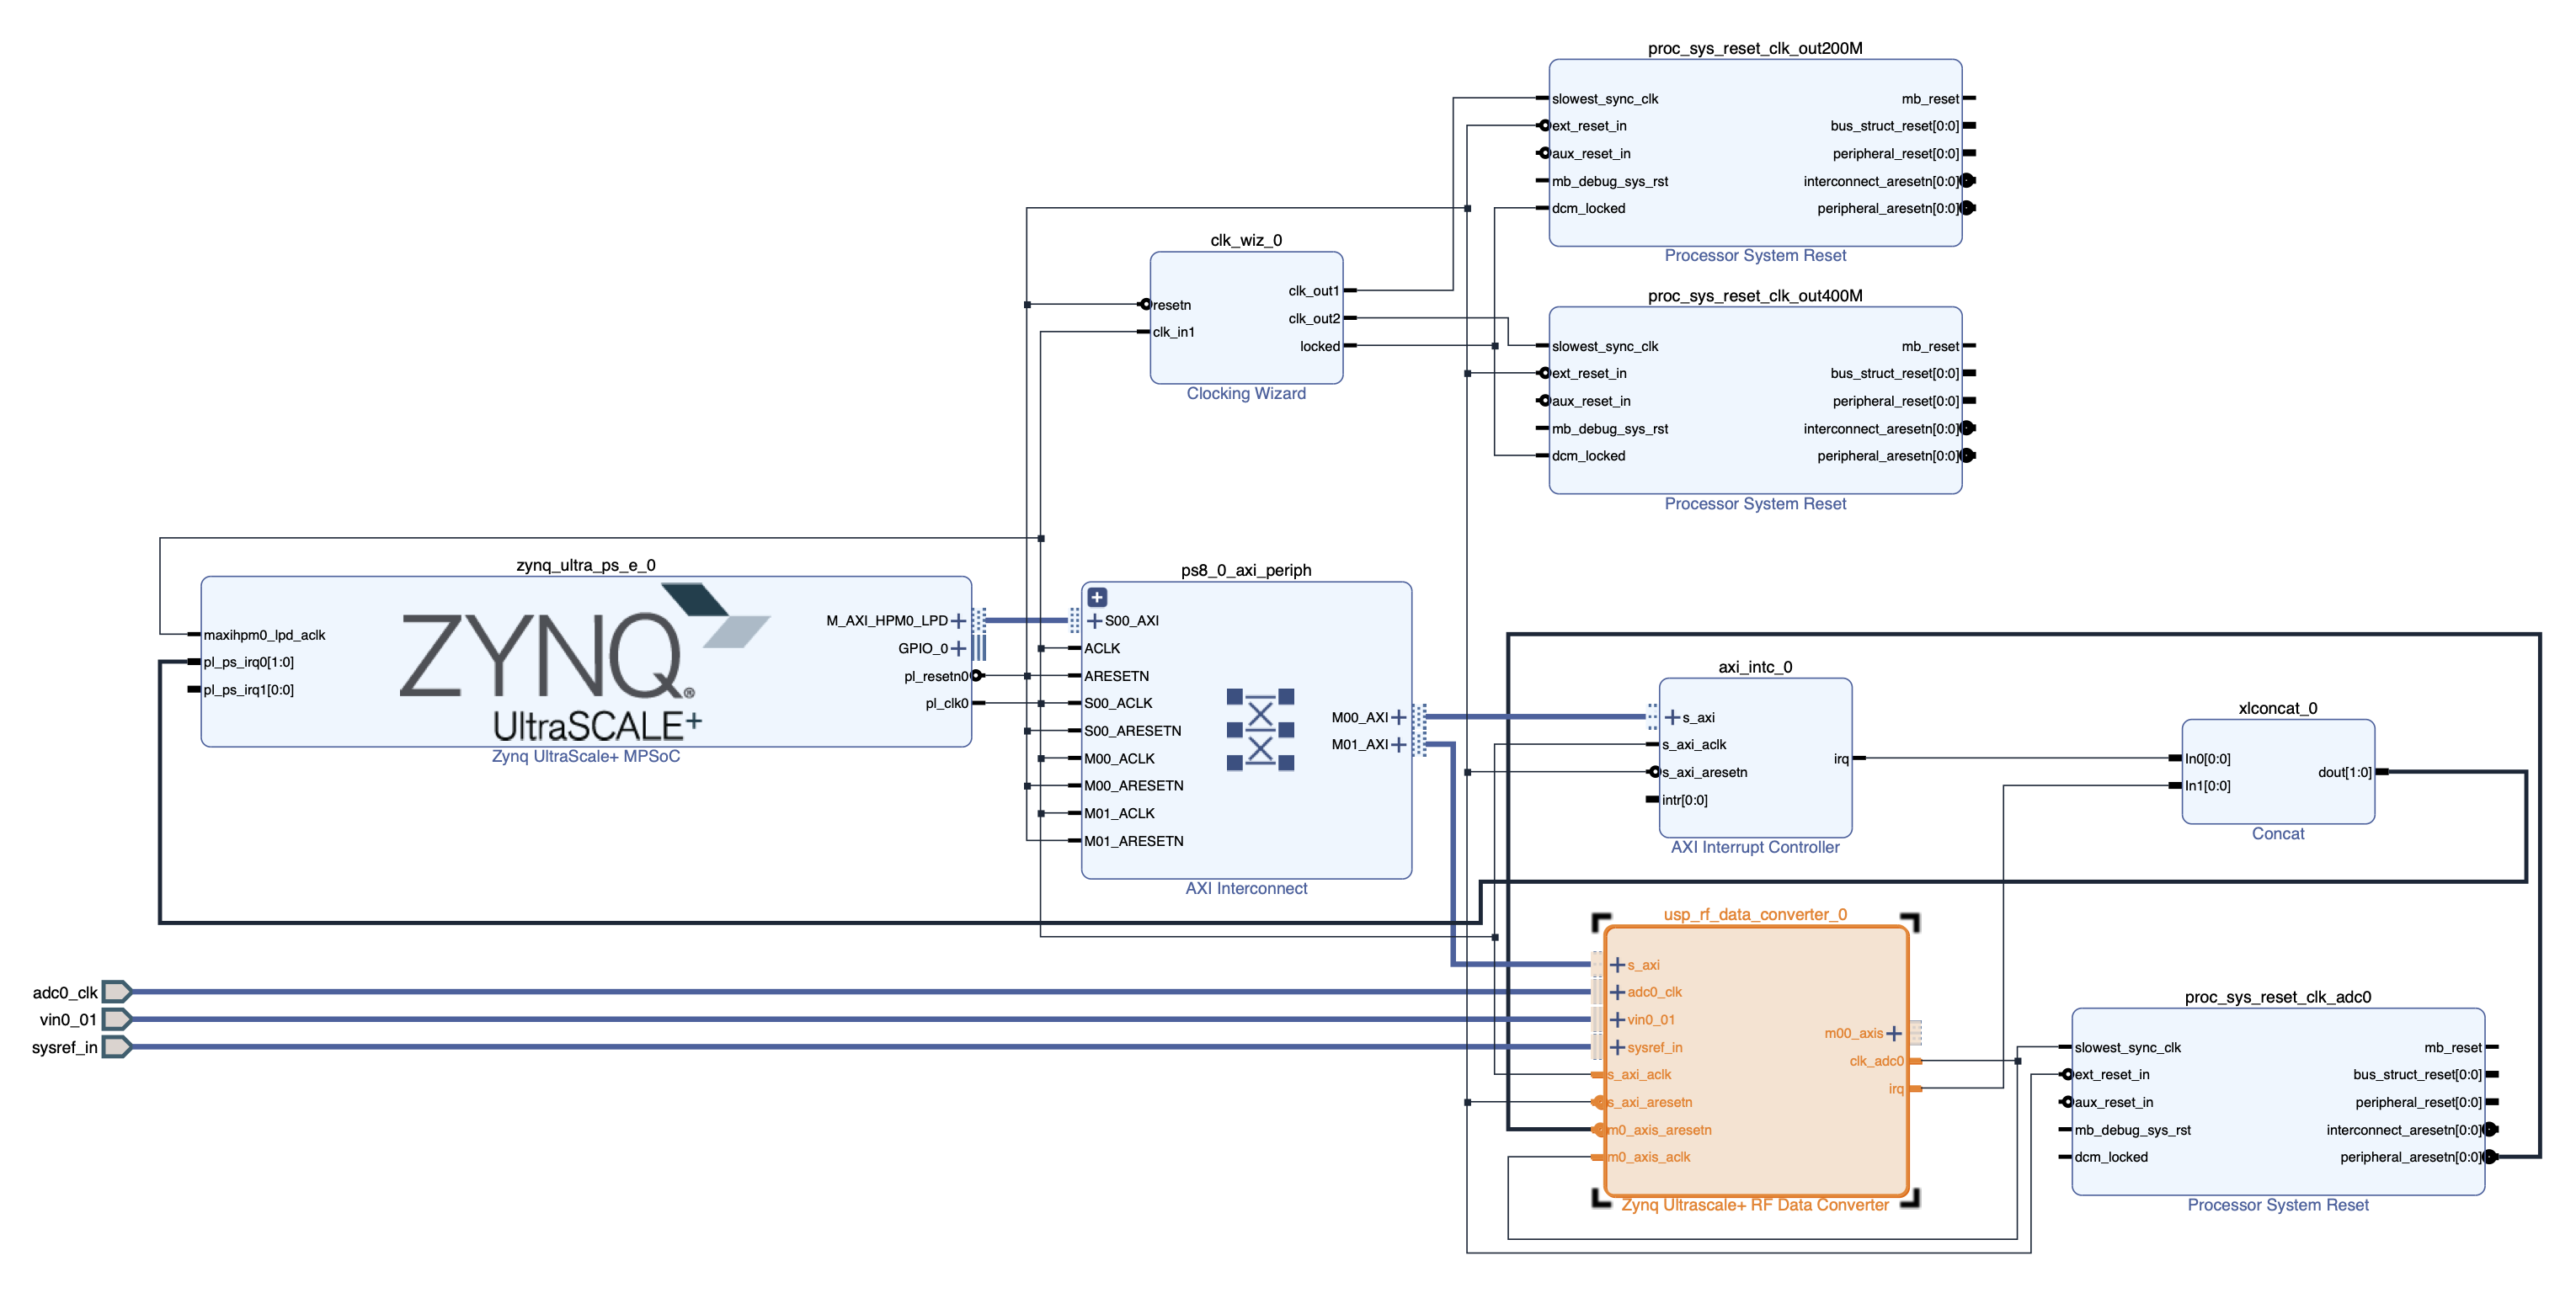Expand the ps8_0_axi_periph block with plus icon

pos(1097,597)
